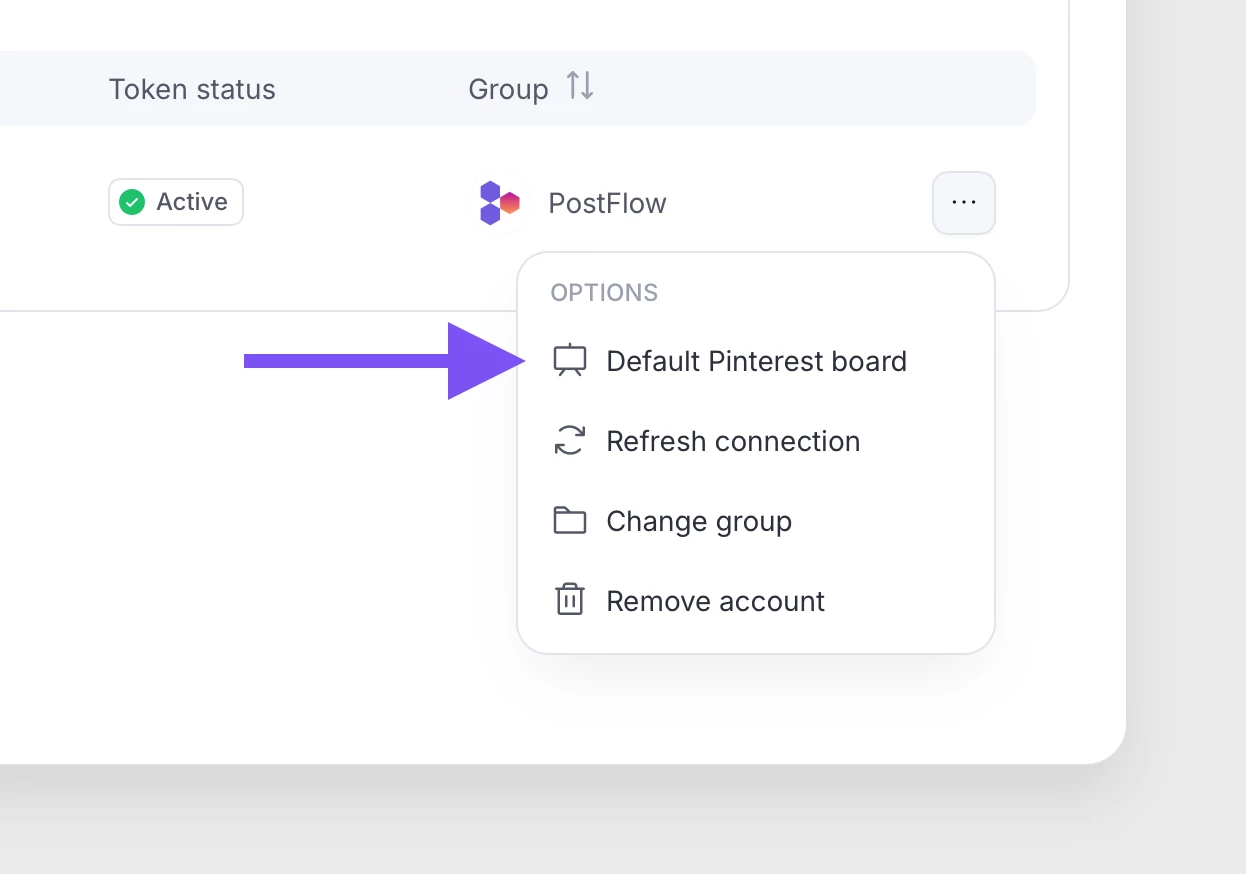Click the green checkmark status icon
Screen dimensions: 1246x874
pos(132,202)
